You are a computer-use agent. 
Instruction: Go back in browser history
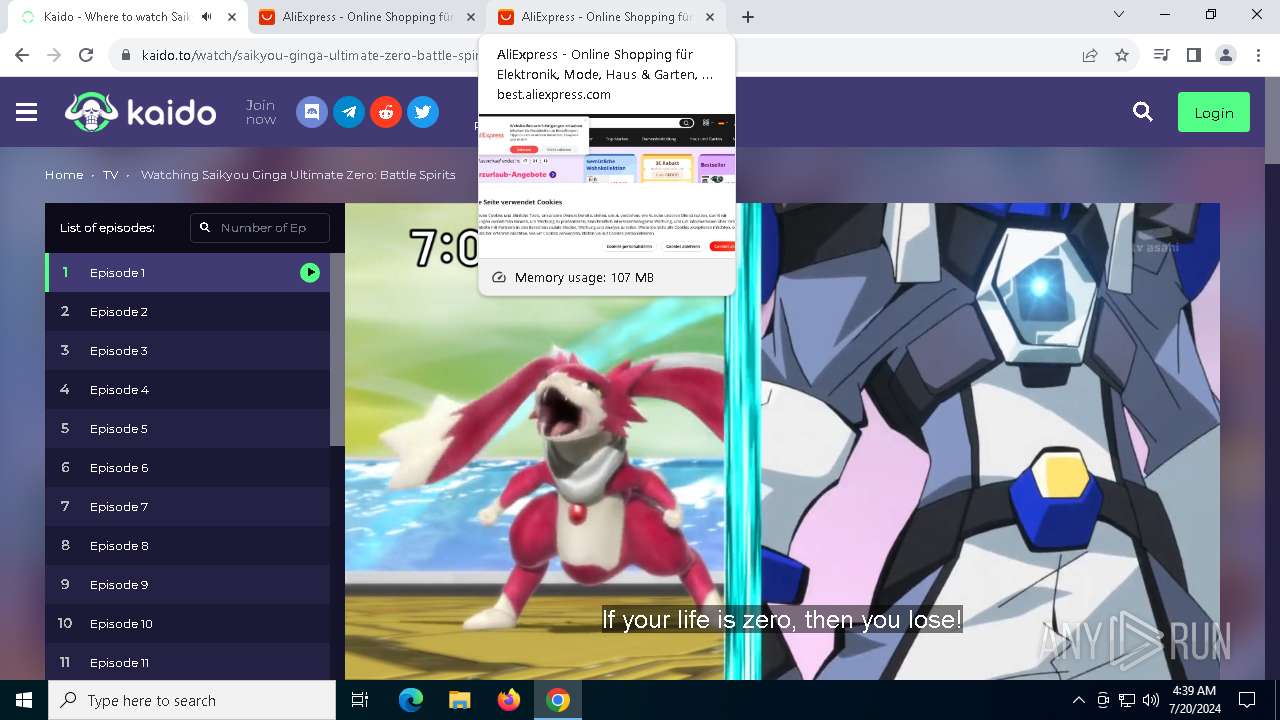tap(22, 55)
